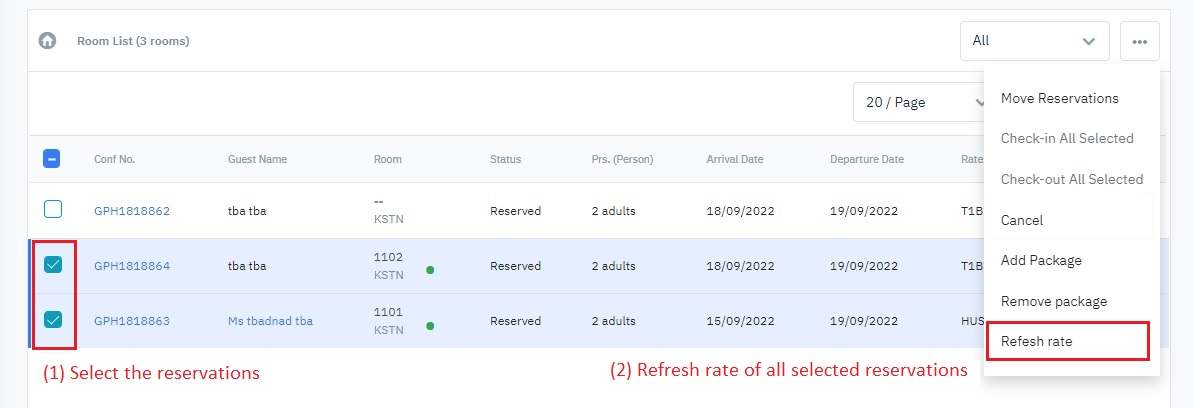Open the three-dots more actions button

pyautogui.click(x=1139, y=41)
